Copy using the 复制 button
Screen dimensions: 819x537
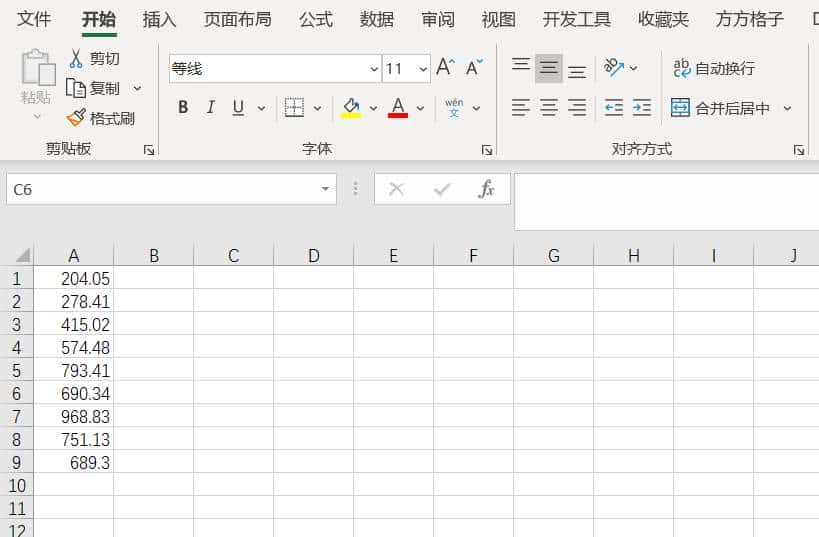point(93,88)
